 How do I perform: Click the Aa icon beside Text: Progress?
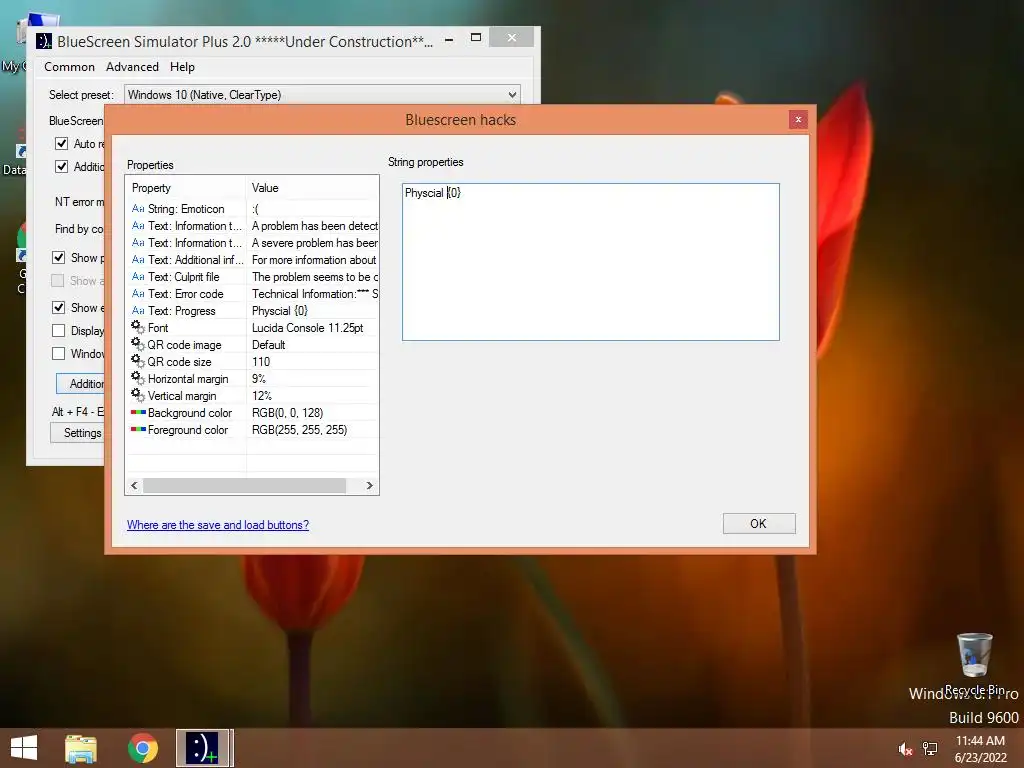138,311
